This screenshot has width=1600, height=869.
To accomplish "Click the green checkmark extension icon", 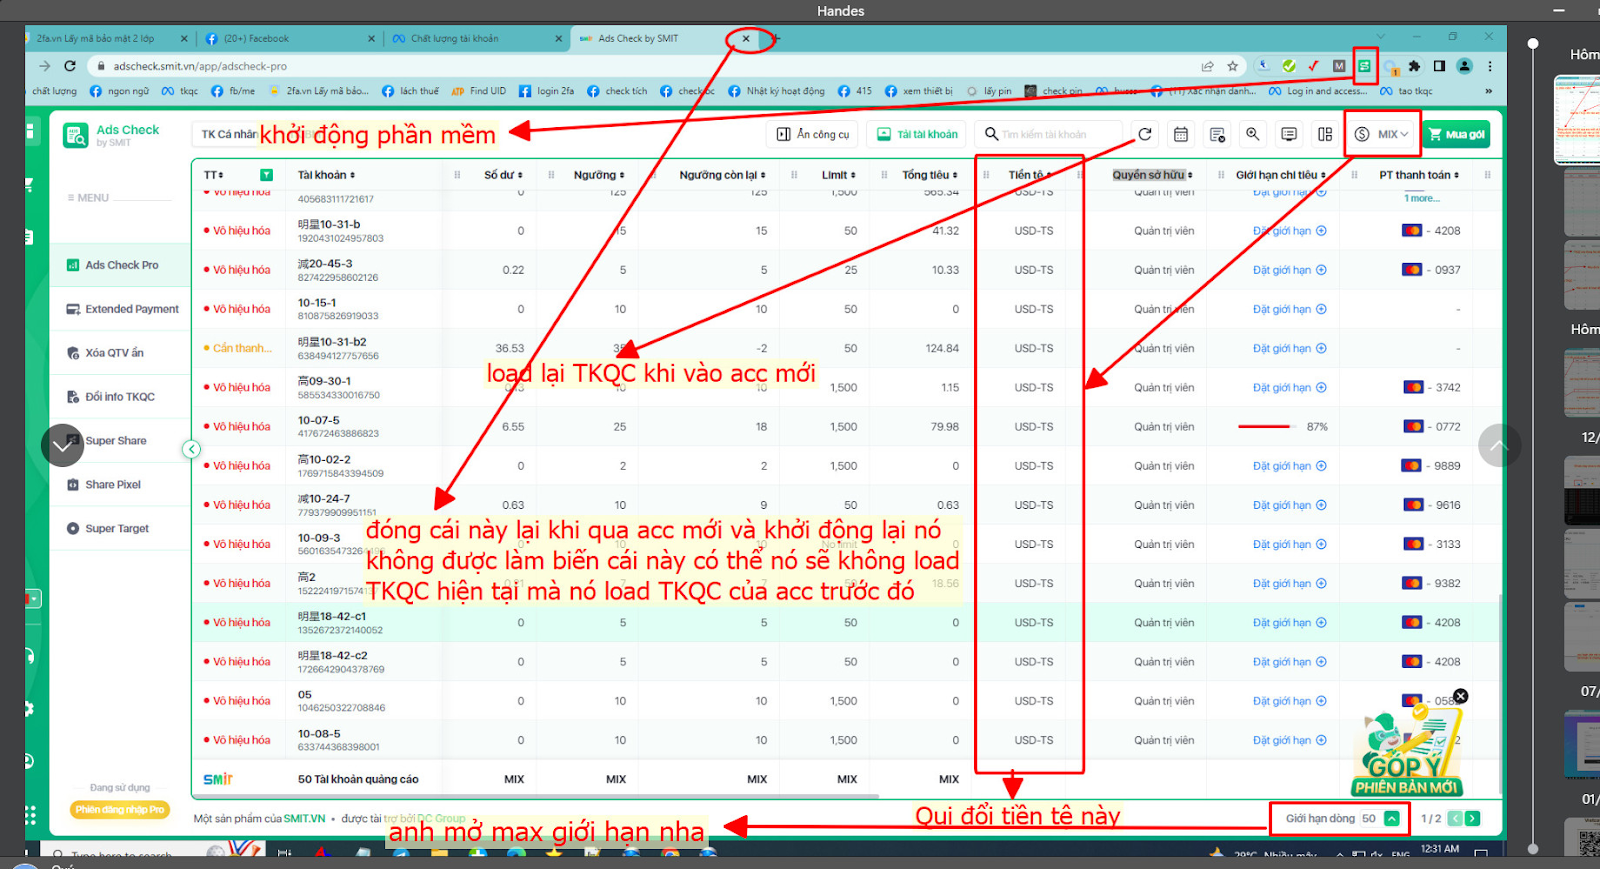I will pos(1289,66).
